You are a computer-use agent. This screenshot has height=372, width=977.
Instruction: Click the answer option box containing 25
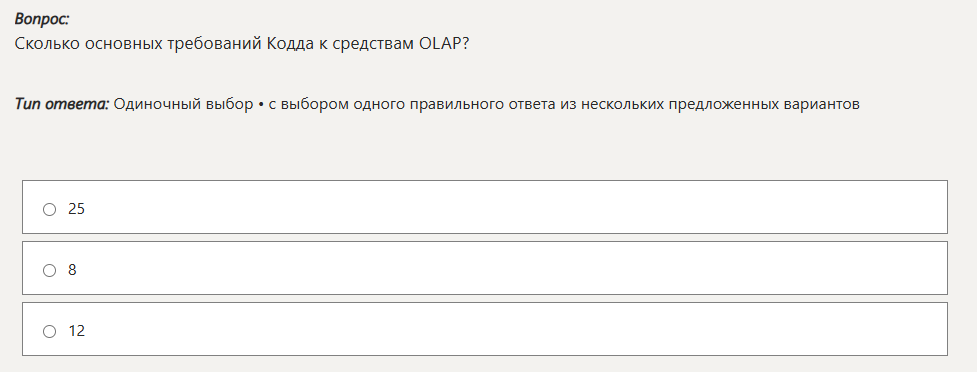pyautogui.click(x=485, y=207)
